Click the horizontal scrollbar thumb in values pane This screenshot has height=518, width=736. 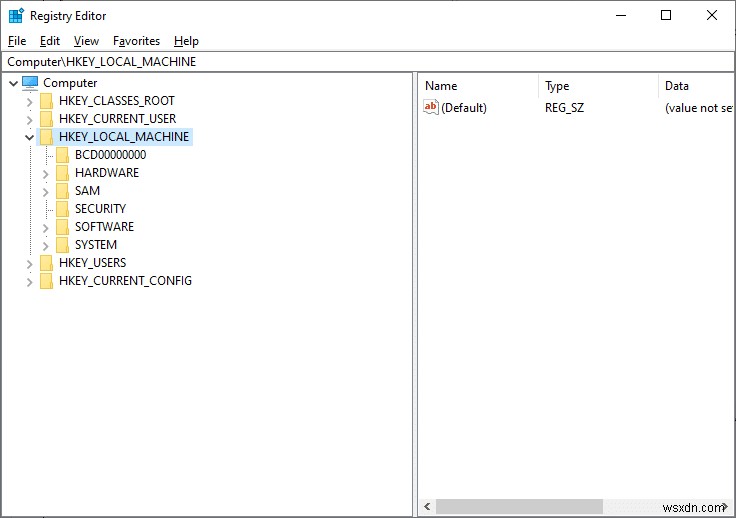[519, 507]
